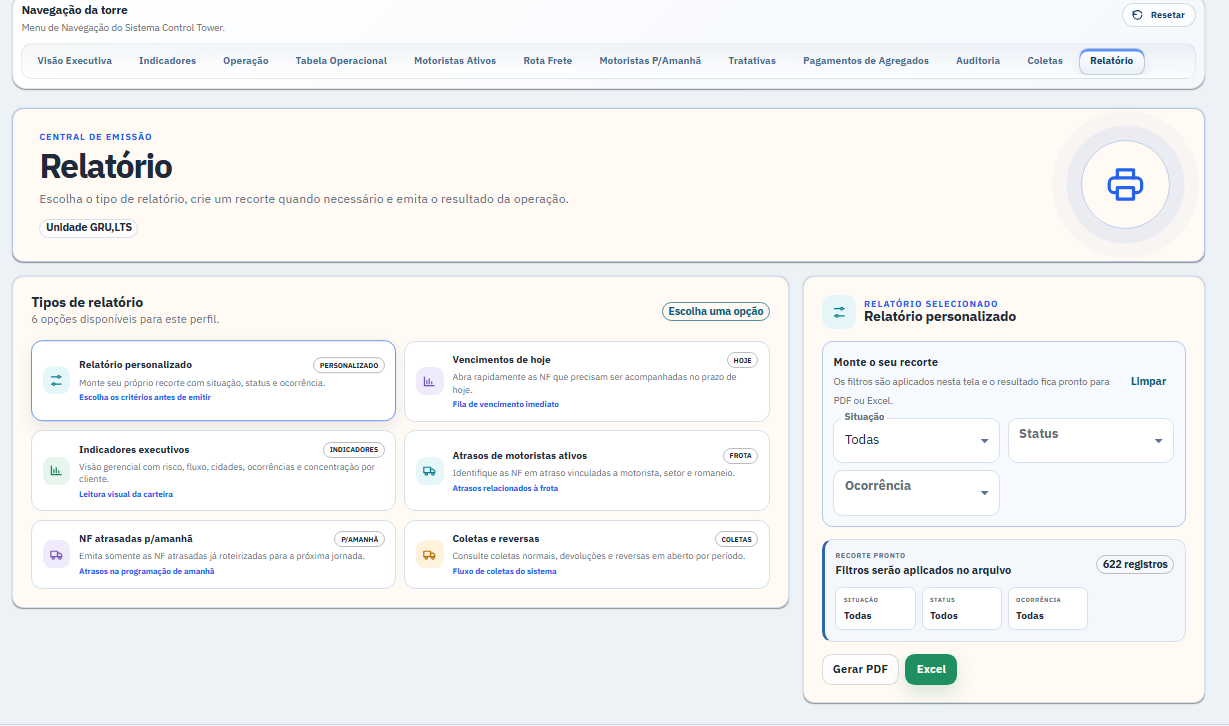Viewport: 1229px width, 726px height.
Task: Select the Relatório personalizado report card
Action: click(x=213, y=381)
